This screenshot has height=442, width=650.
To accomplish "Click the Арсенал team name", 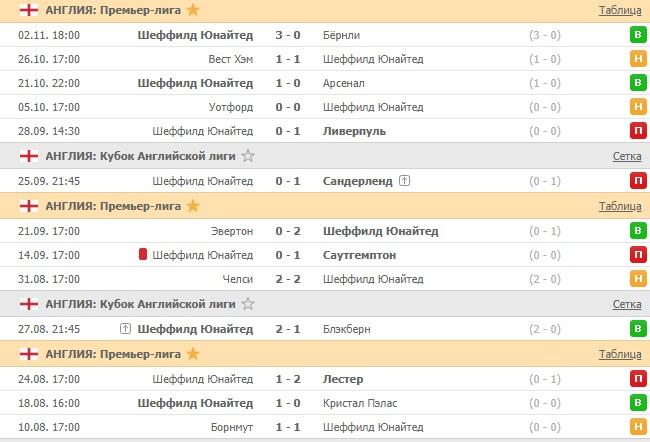I will [346, 83].
